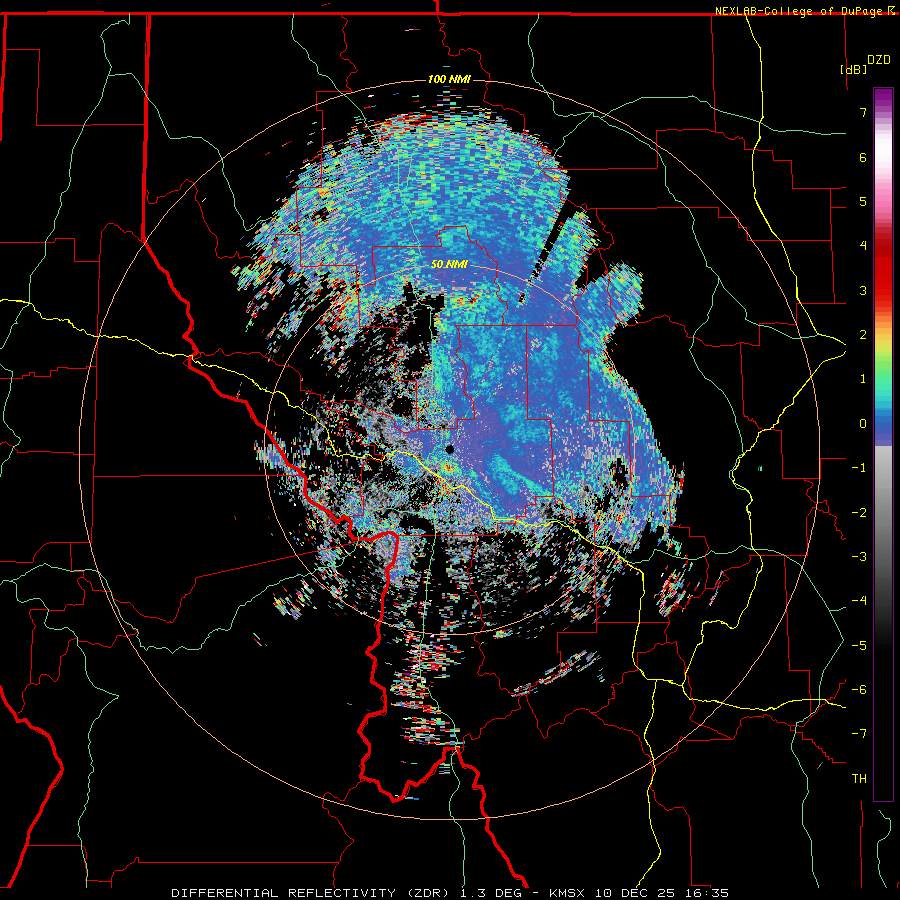Click the color scale bar at 7 dB
Screen dimensions: 900x900
(x=883, y=112)
